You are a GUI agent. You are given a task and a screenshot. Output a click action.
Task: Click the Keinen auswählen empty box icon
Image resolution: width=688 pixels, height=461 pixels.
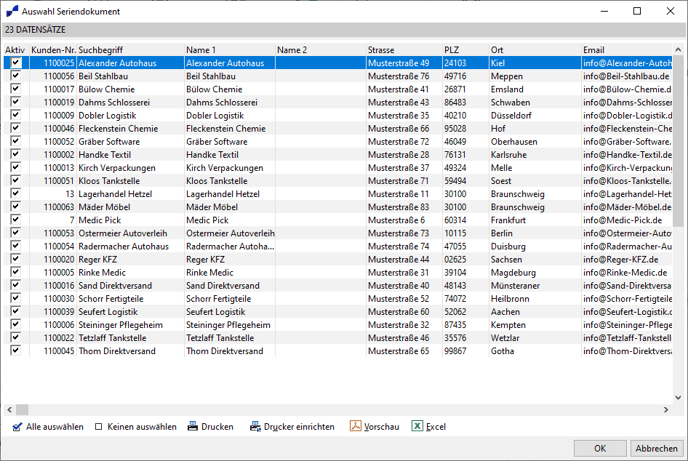[99, 427]
